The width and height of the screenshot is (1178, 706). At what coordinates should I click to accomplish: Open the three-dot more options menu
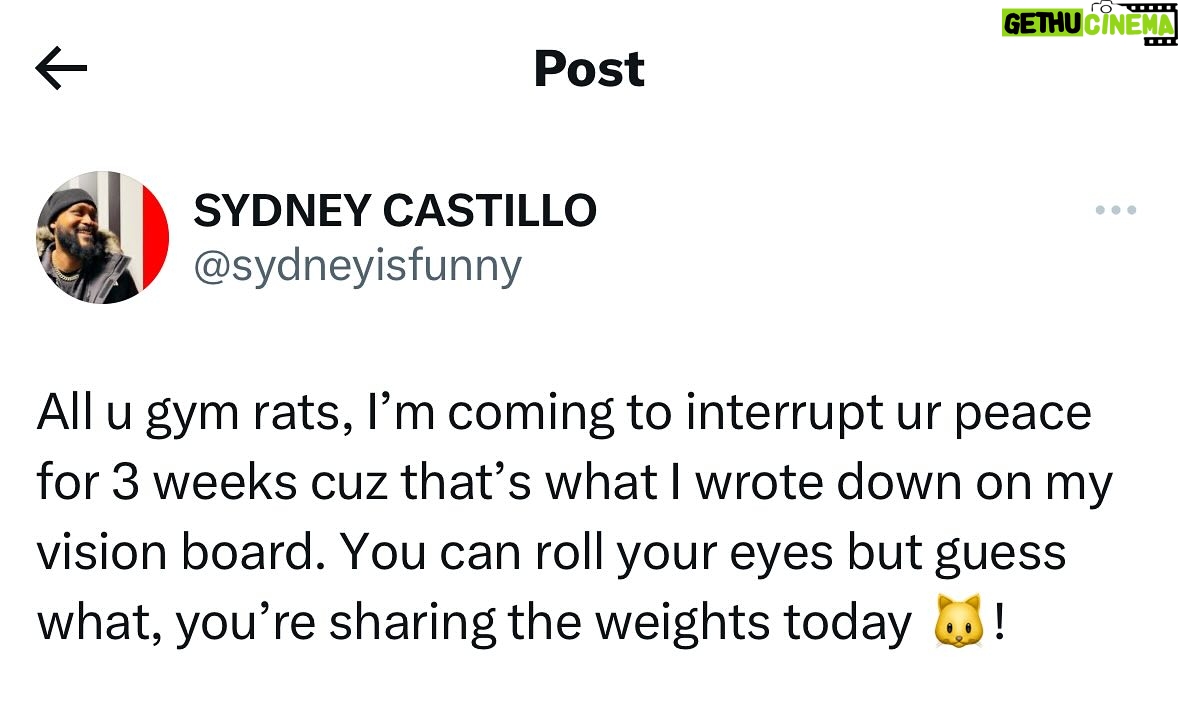pos(1116,210)
